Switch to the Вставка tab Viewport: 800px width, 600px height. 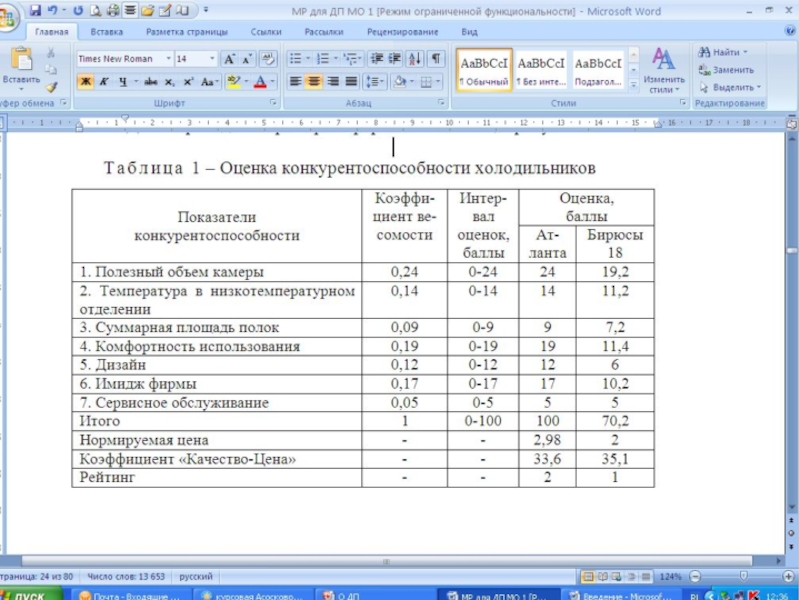point(107,32)
